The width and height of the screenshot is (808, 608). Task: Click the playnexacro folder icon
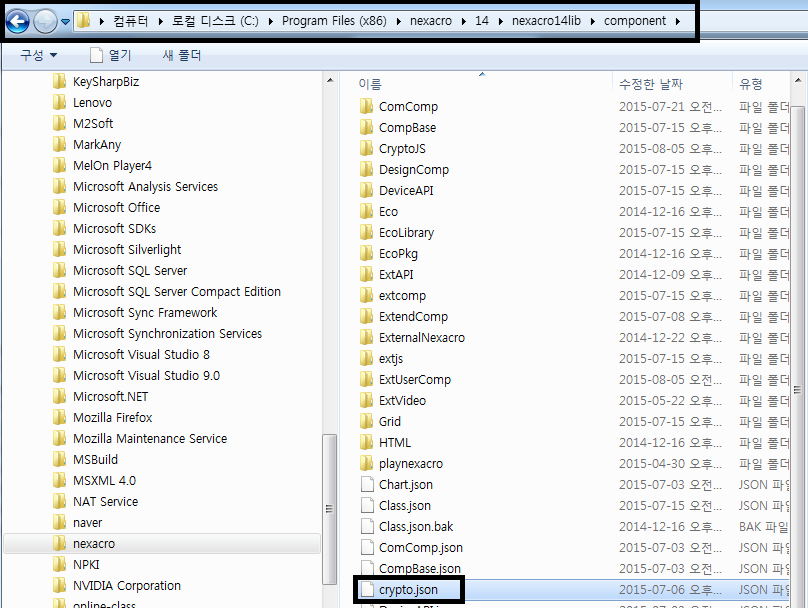(x=366, y=464)
